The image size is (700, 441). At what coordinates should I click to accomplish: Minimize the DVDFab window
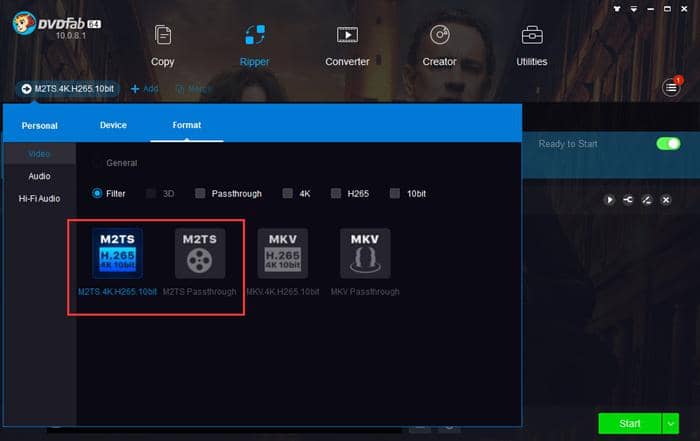(650, 8)
